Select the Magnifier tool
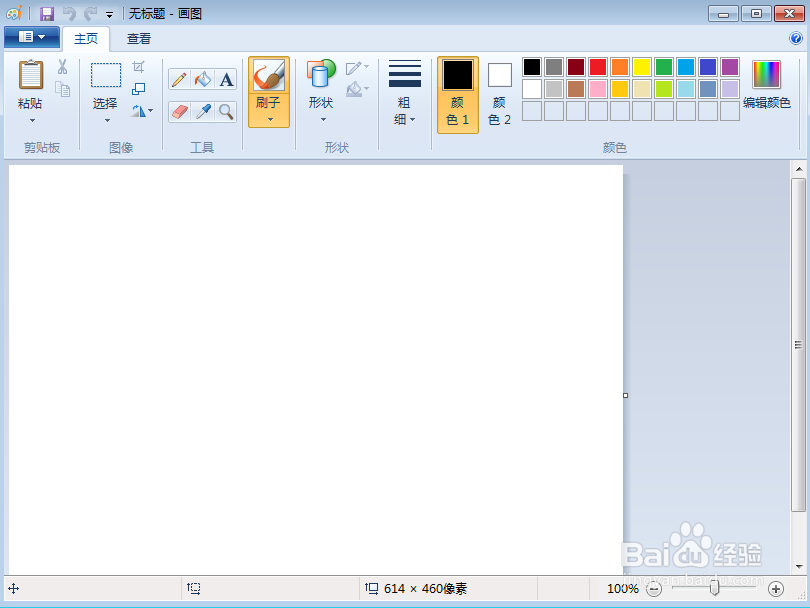This screenshot has width=810, height=608. 226,112
